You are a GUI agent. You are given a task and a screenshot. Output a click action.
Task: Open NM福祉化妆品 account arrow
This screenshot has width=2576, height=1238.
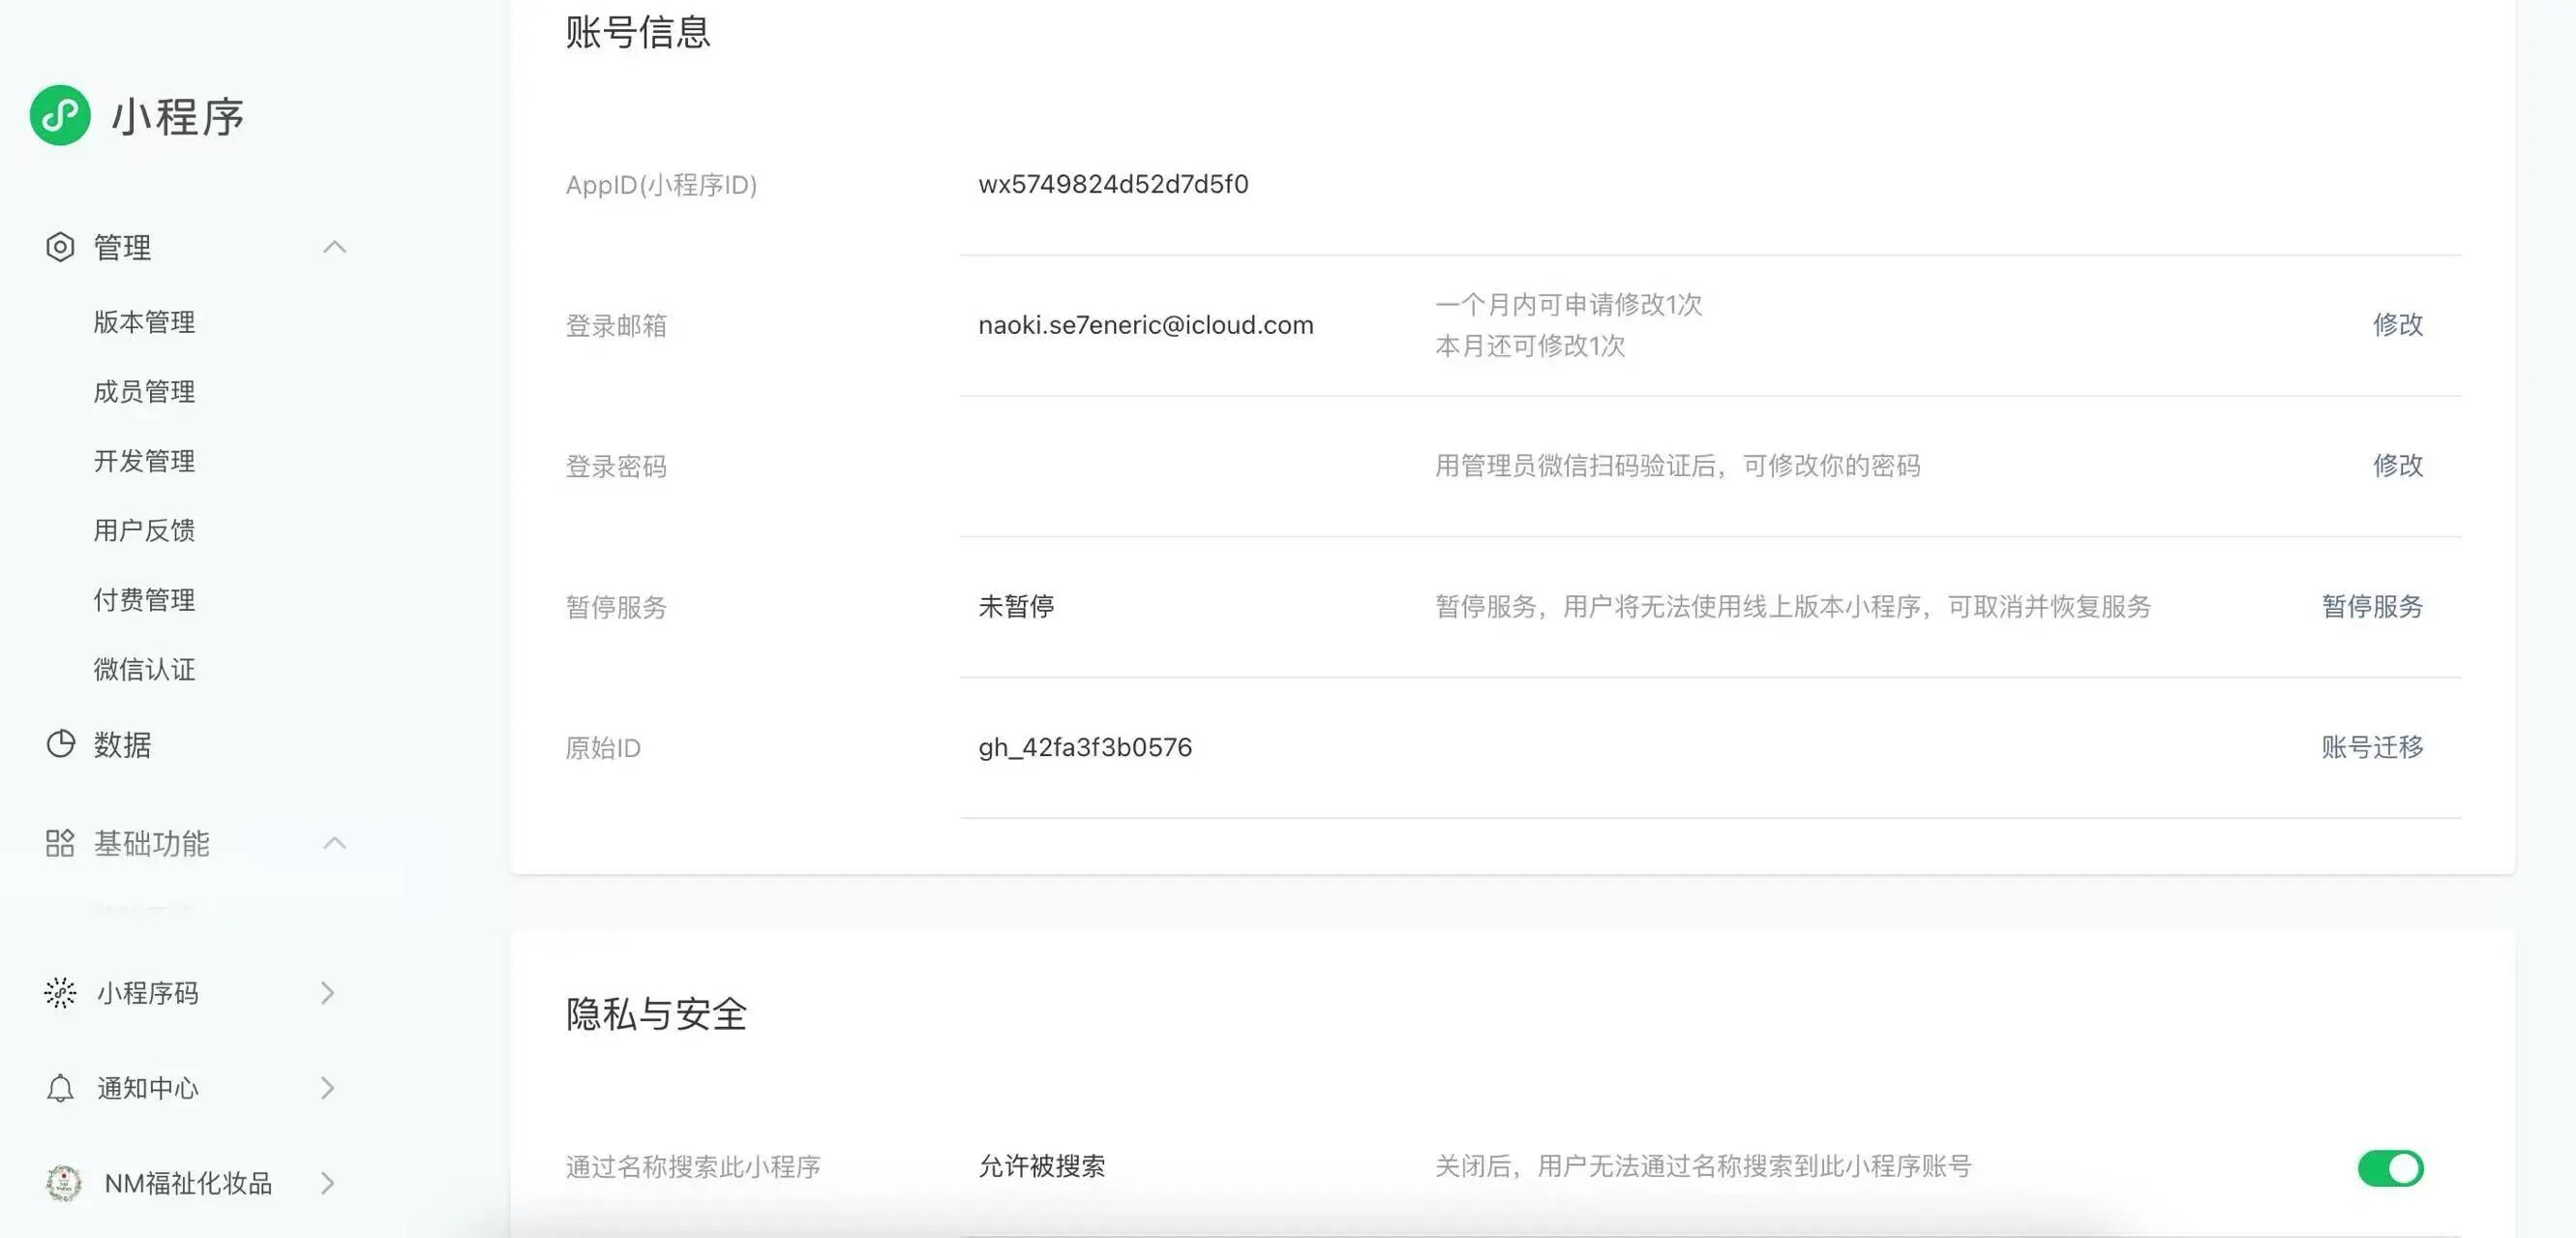327,1183
